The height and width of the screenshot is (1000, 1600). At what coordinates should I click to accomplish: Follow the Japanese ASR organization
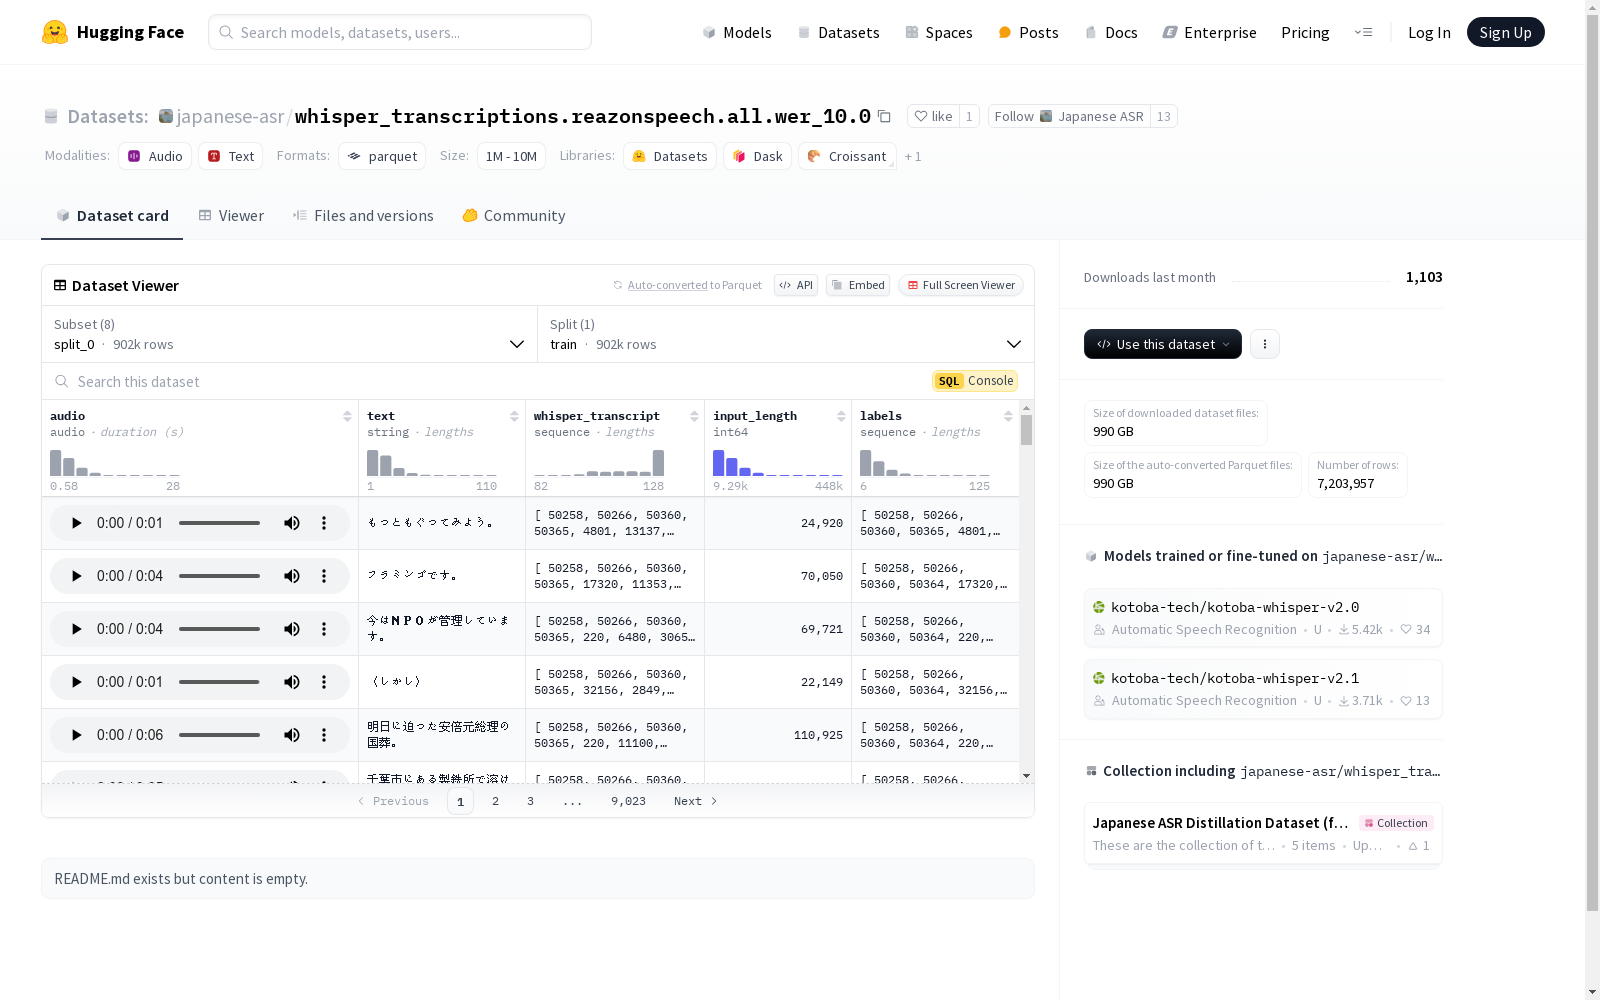point(1069,116)
